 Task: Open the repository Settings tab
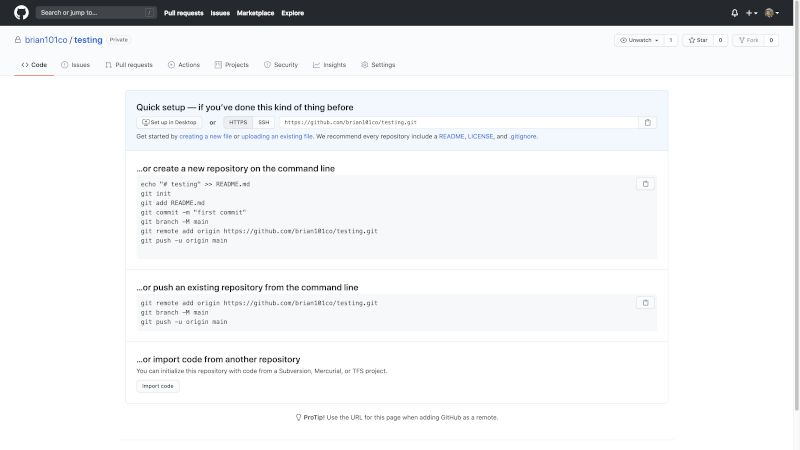coord(378,65)
